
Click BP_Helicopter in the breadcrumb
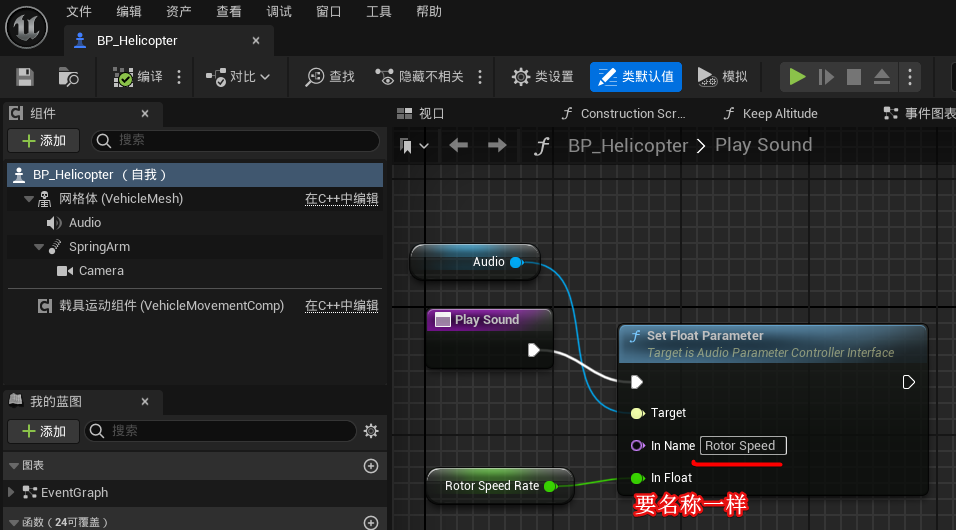[628, 146]
